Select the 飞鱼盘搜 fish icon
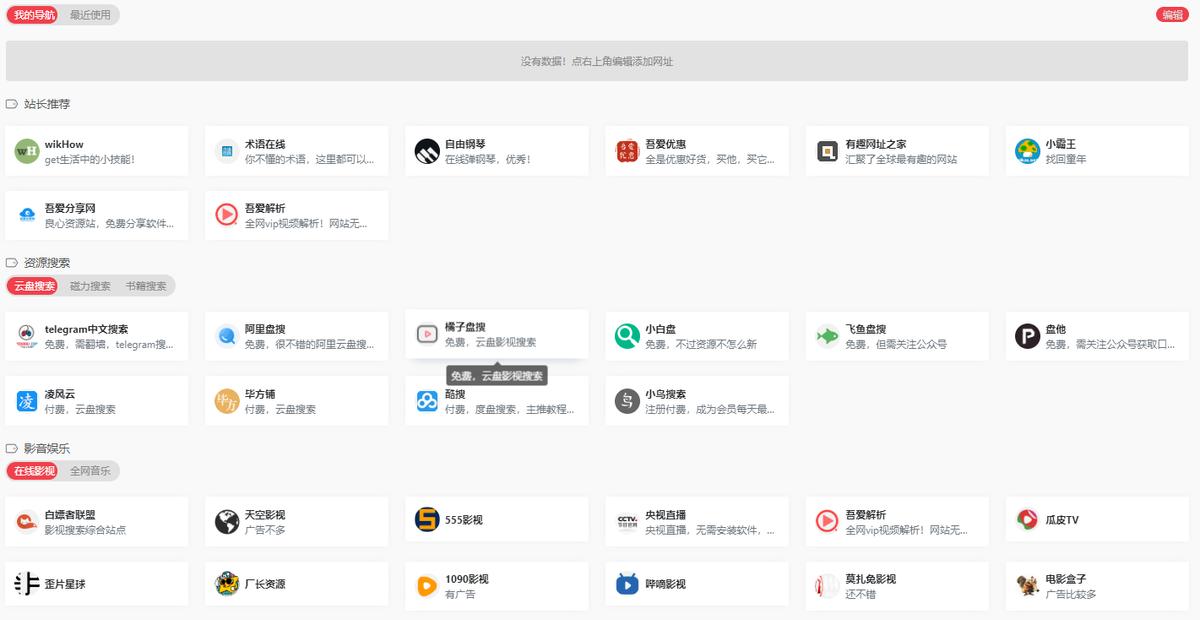Viewport: 1200px width, 620px height. pyautogui.click(x=827, y=336)
